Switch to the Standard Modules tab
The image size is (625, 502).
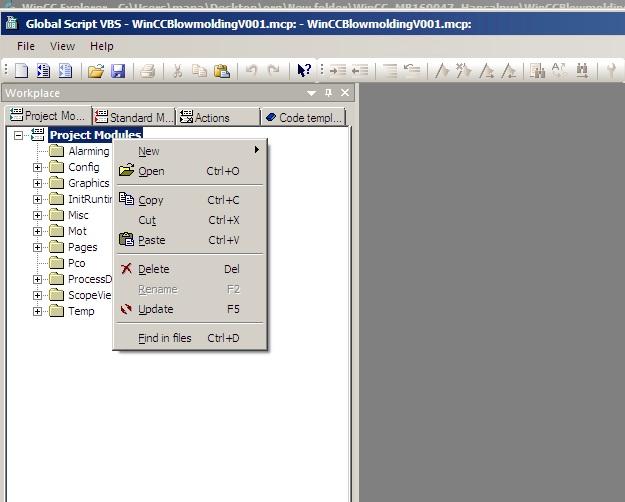coord(134,117)
